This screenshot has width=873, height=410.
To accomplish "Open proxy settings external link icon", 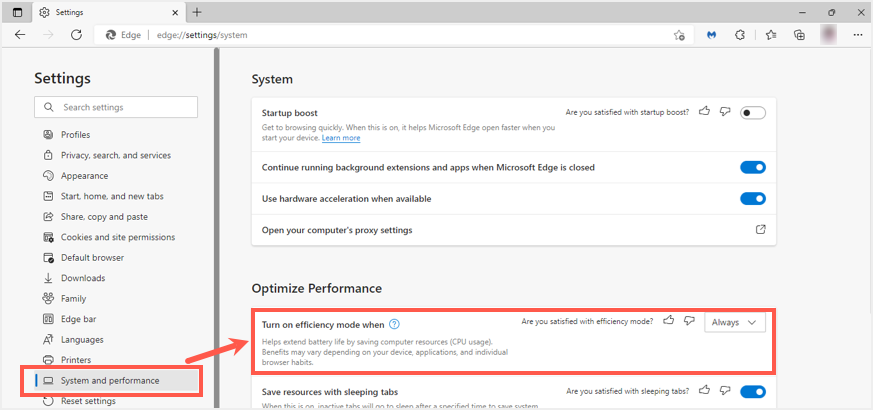I will click(761, 230).
